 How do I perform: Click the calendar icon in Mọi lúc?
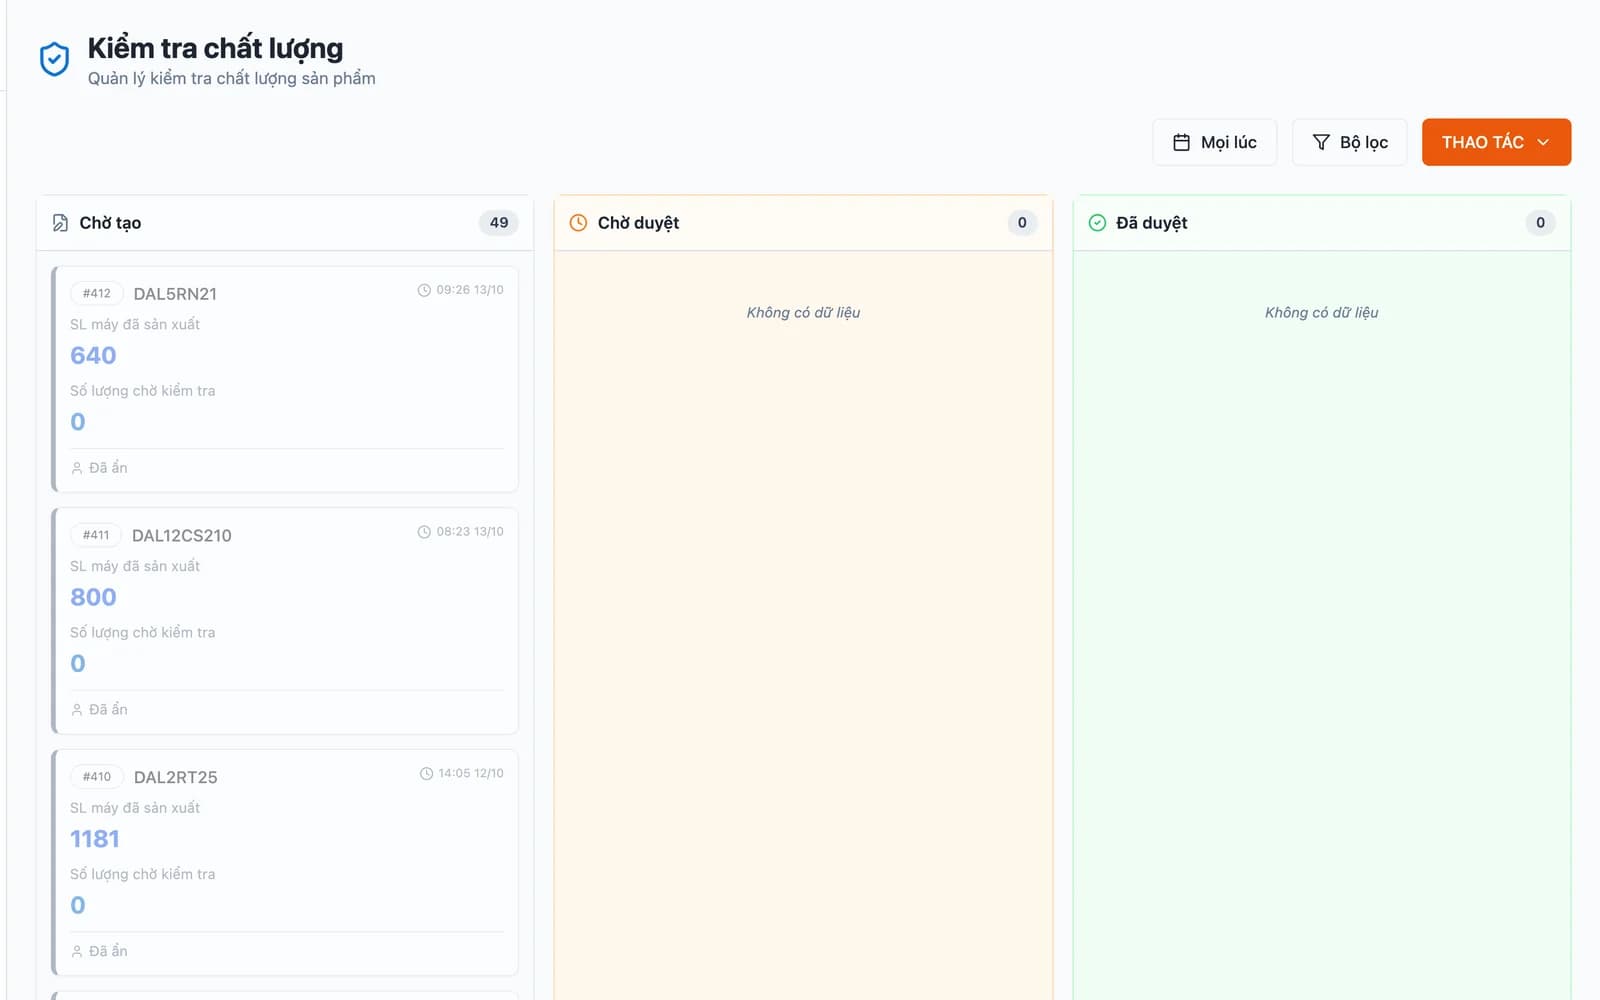[x=1181, y=142]
